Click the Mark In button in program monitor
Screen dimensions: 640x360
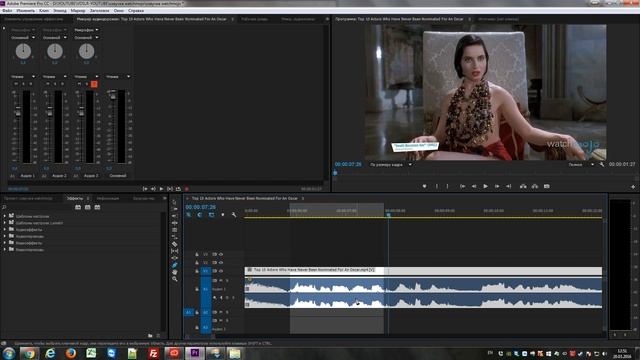coord(437,186)
